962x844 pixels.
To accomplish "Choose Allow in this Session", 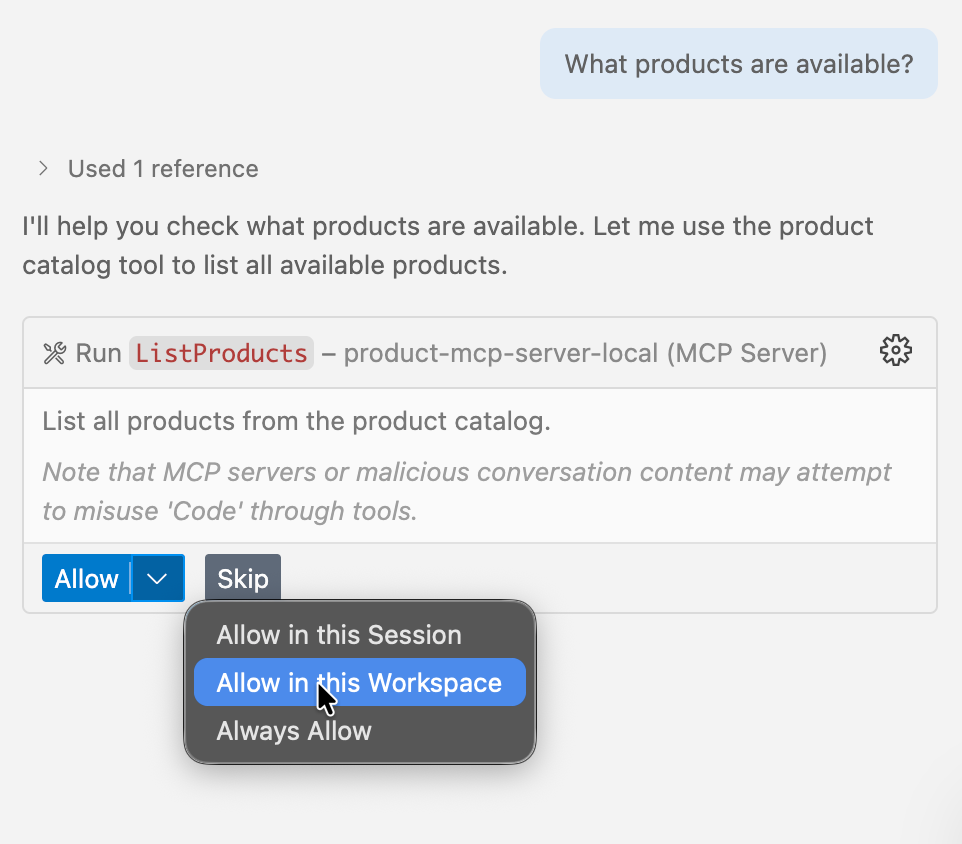I will 339,635.
